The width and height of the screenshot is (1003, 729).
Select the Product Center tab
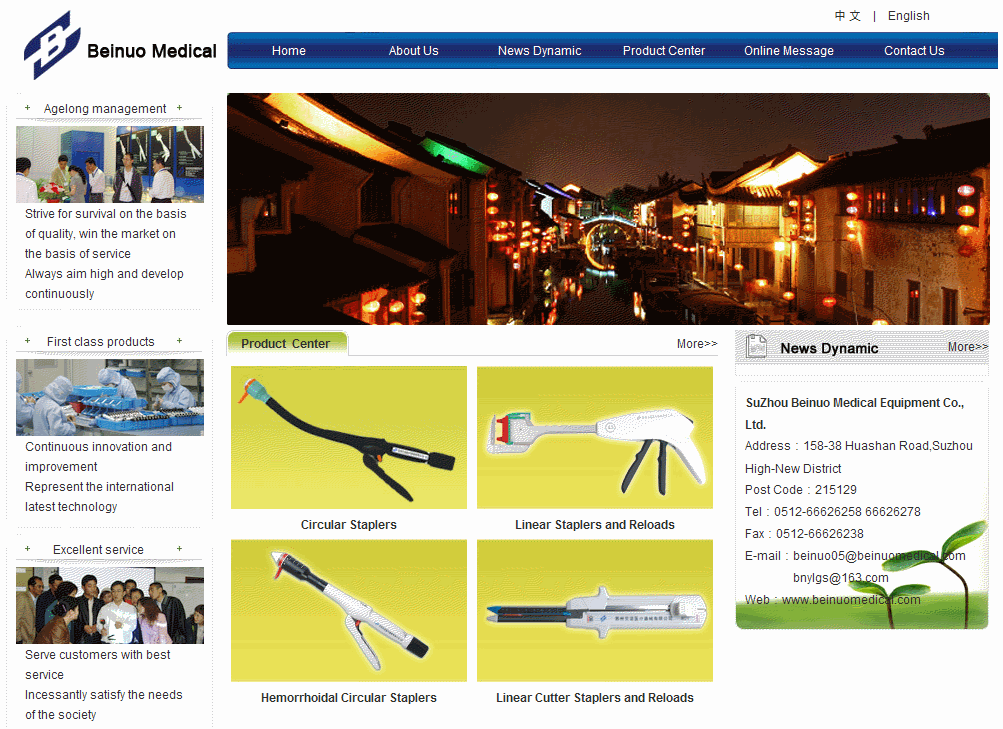pos(286,344)
